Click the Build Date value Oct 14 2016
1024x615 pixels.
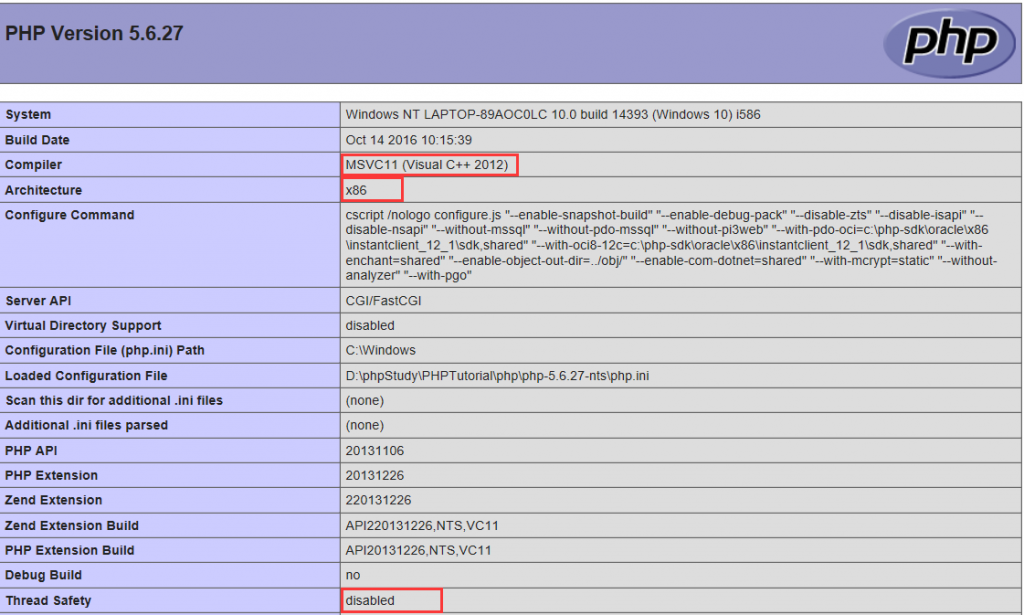point(408,140)
